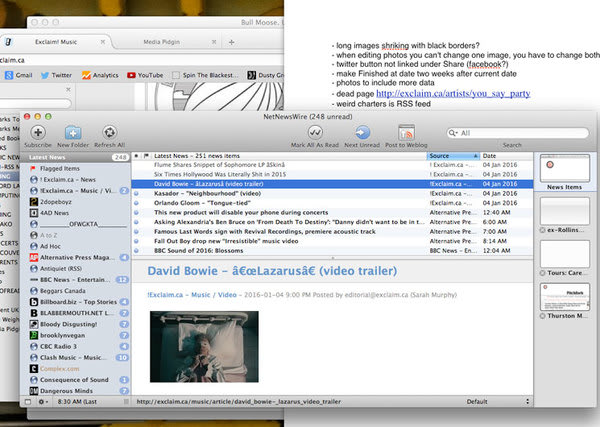Toggle unread dot for Orlando Gloom item
Viewport: 600px width, 427px height.
tap(136, 203)
